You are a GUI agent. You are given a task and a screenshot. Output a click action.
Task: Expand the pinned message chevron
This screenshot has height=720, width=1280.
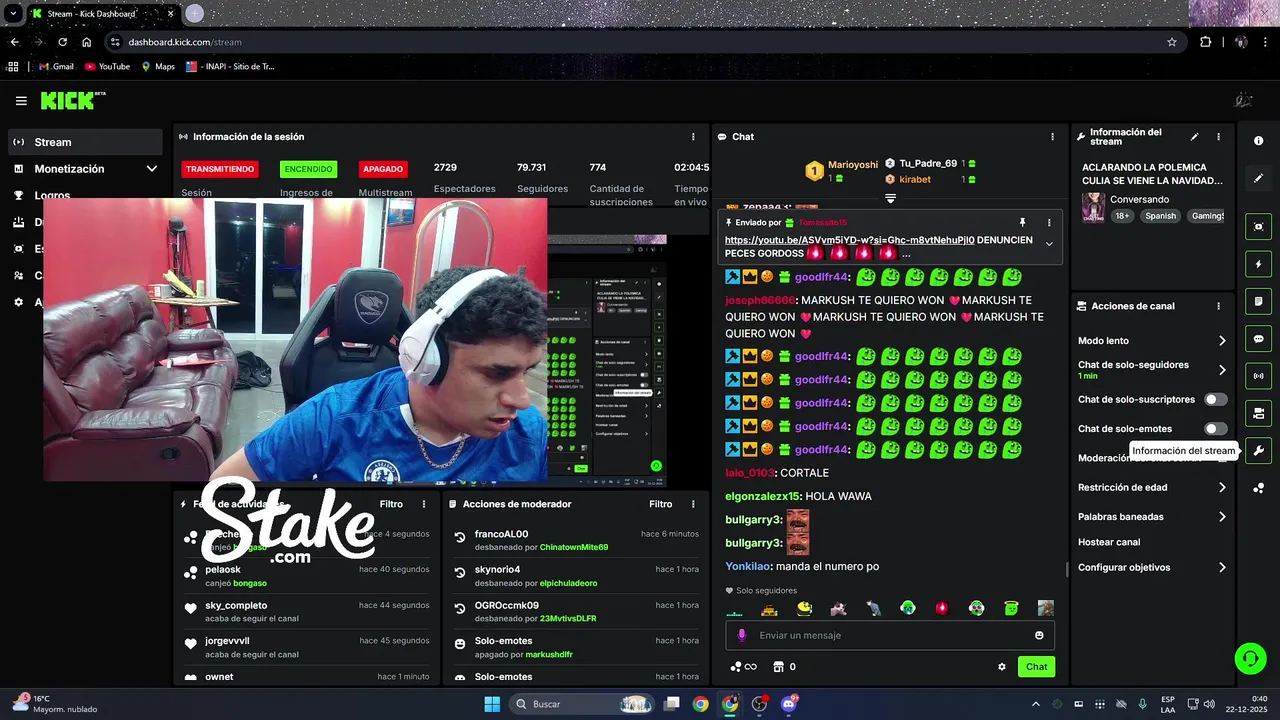[x=1049, y=244]
